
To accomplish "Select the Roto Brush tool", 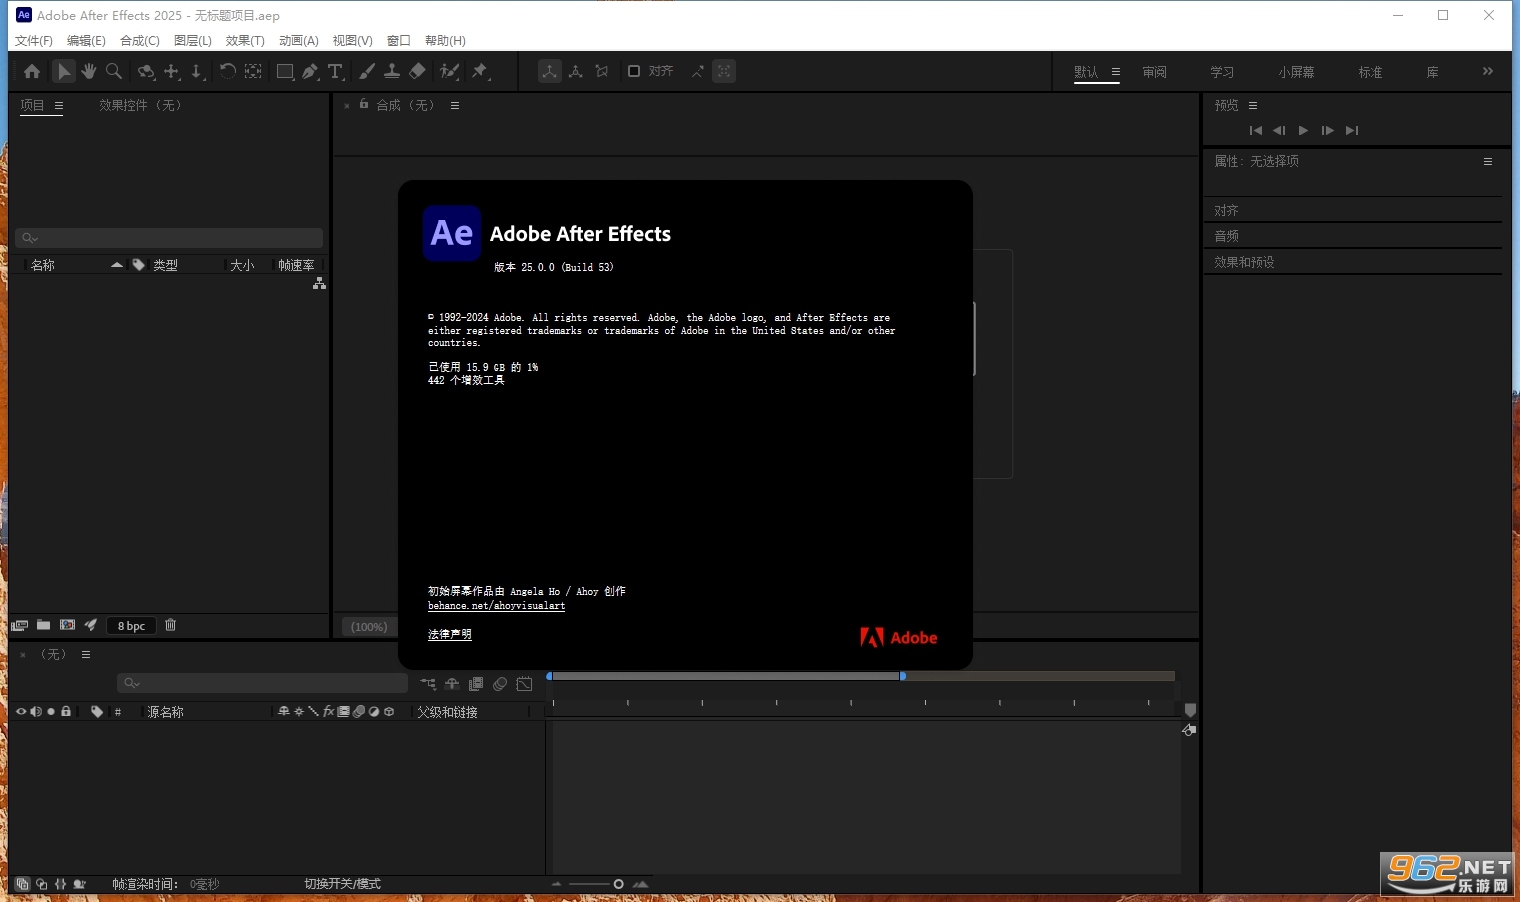I will point(450,71).
